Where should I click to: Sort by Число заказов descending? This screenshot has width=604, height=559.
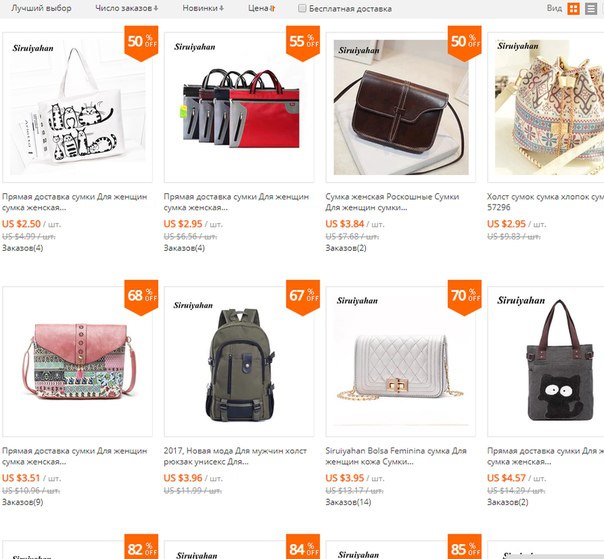point(127,8)
